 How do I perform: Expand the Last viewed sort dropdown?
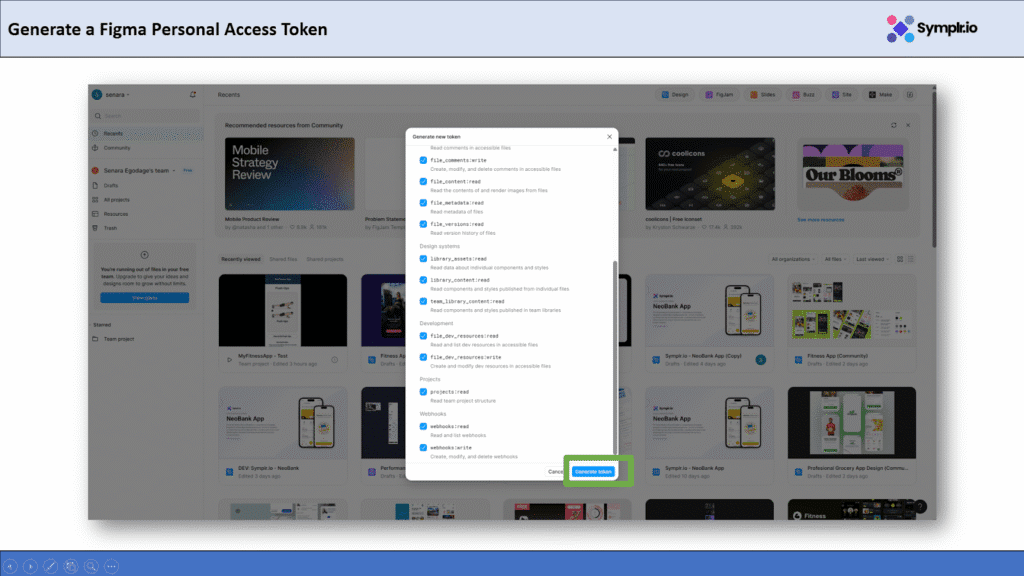point(871,259)
